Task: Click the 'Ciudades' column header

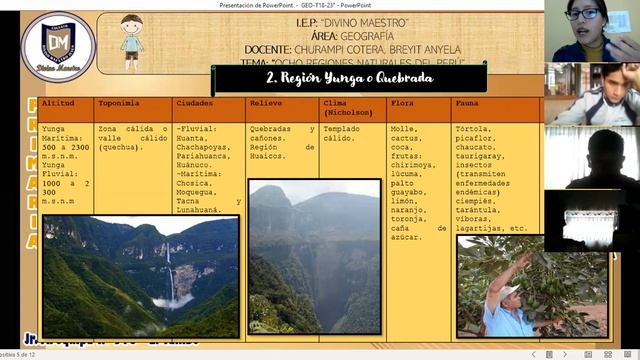Action: [209, 109]
